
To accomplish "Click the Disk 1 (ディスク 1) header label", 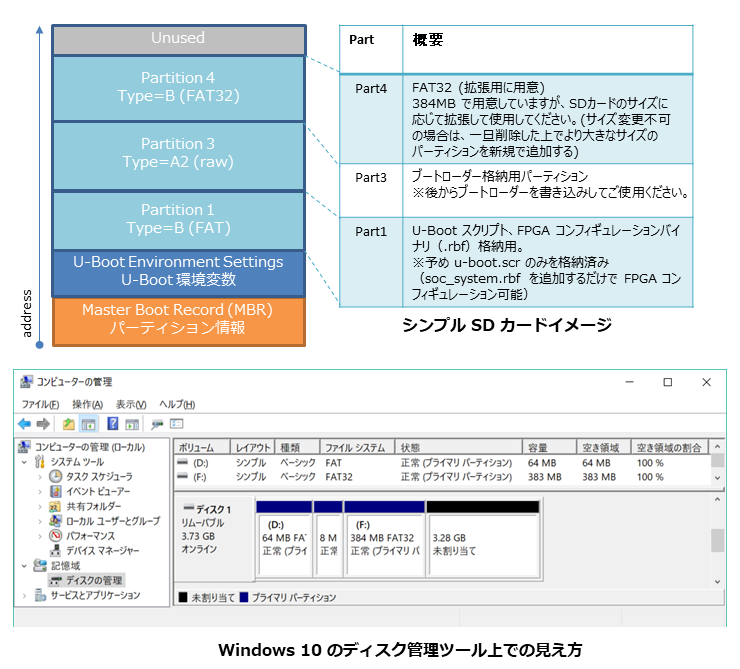I will click(208, 509).
